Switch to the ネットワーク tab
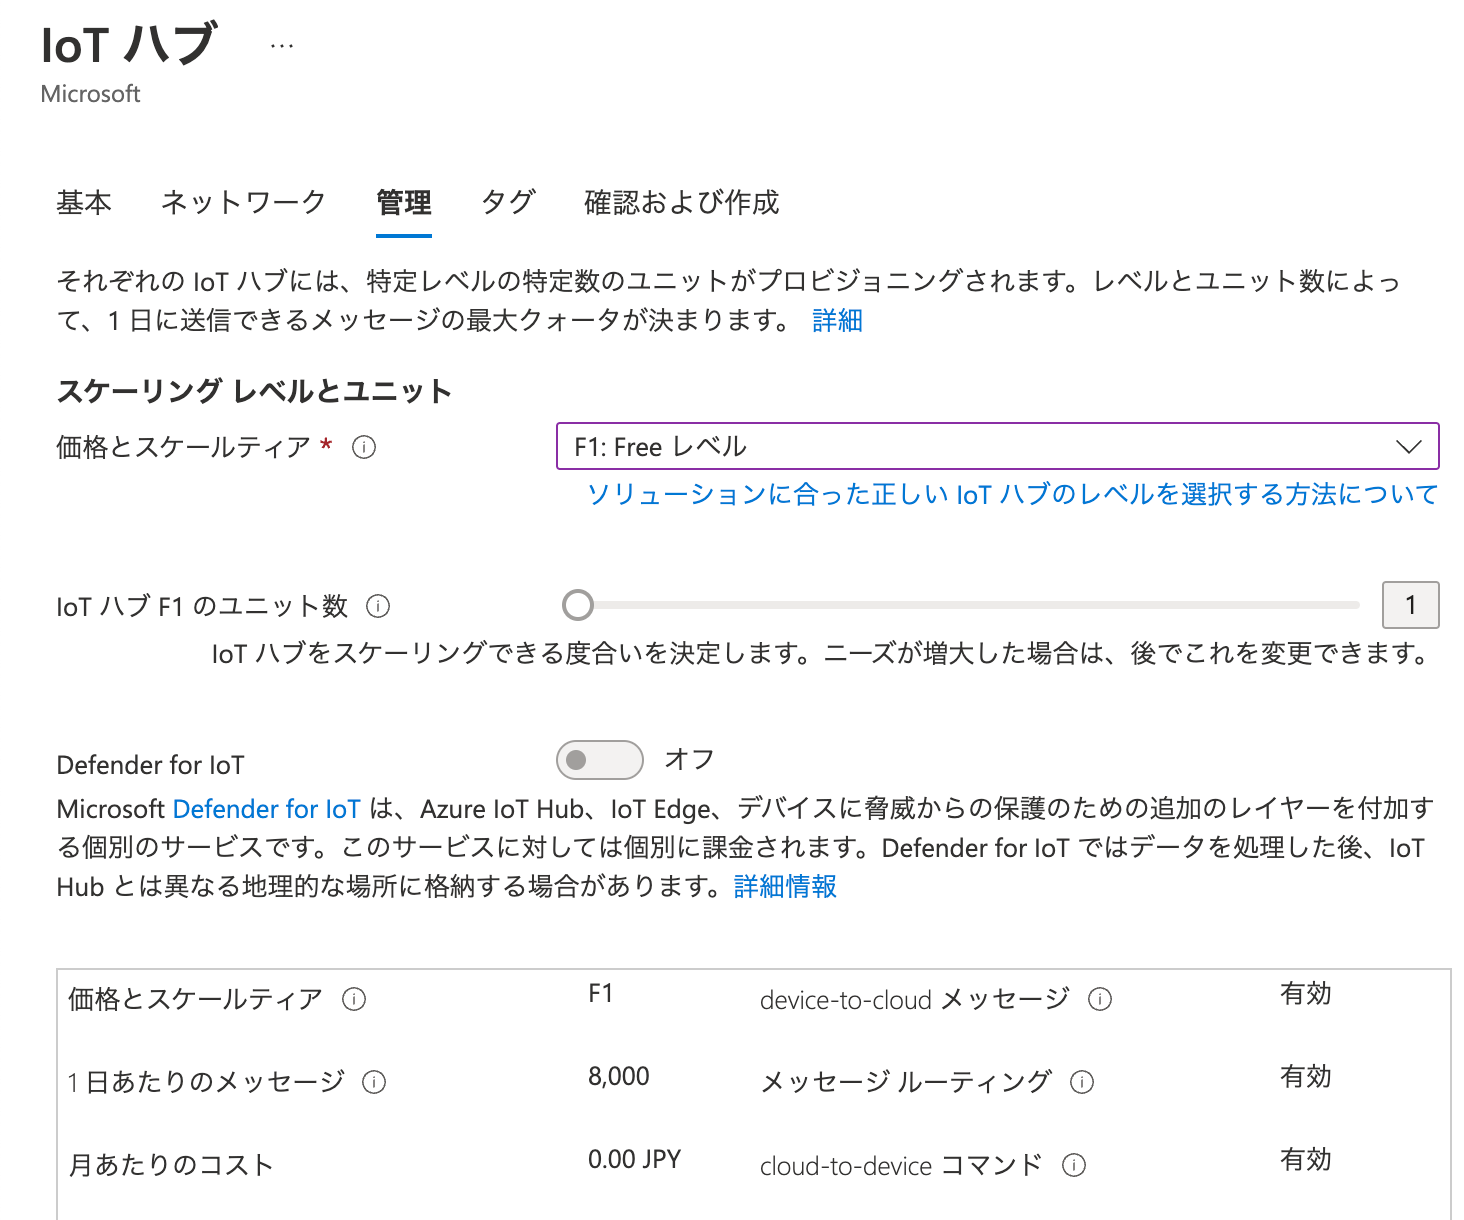This screenshot has height=1220, width=1464. coord(244,203)
